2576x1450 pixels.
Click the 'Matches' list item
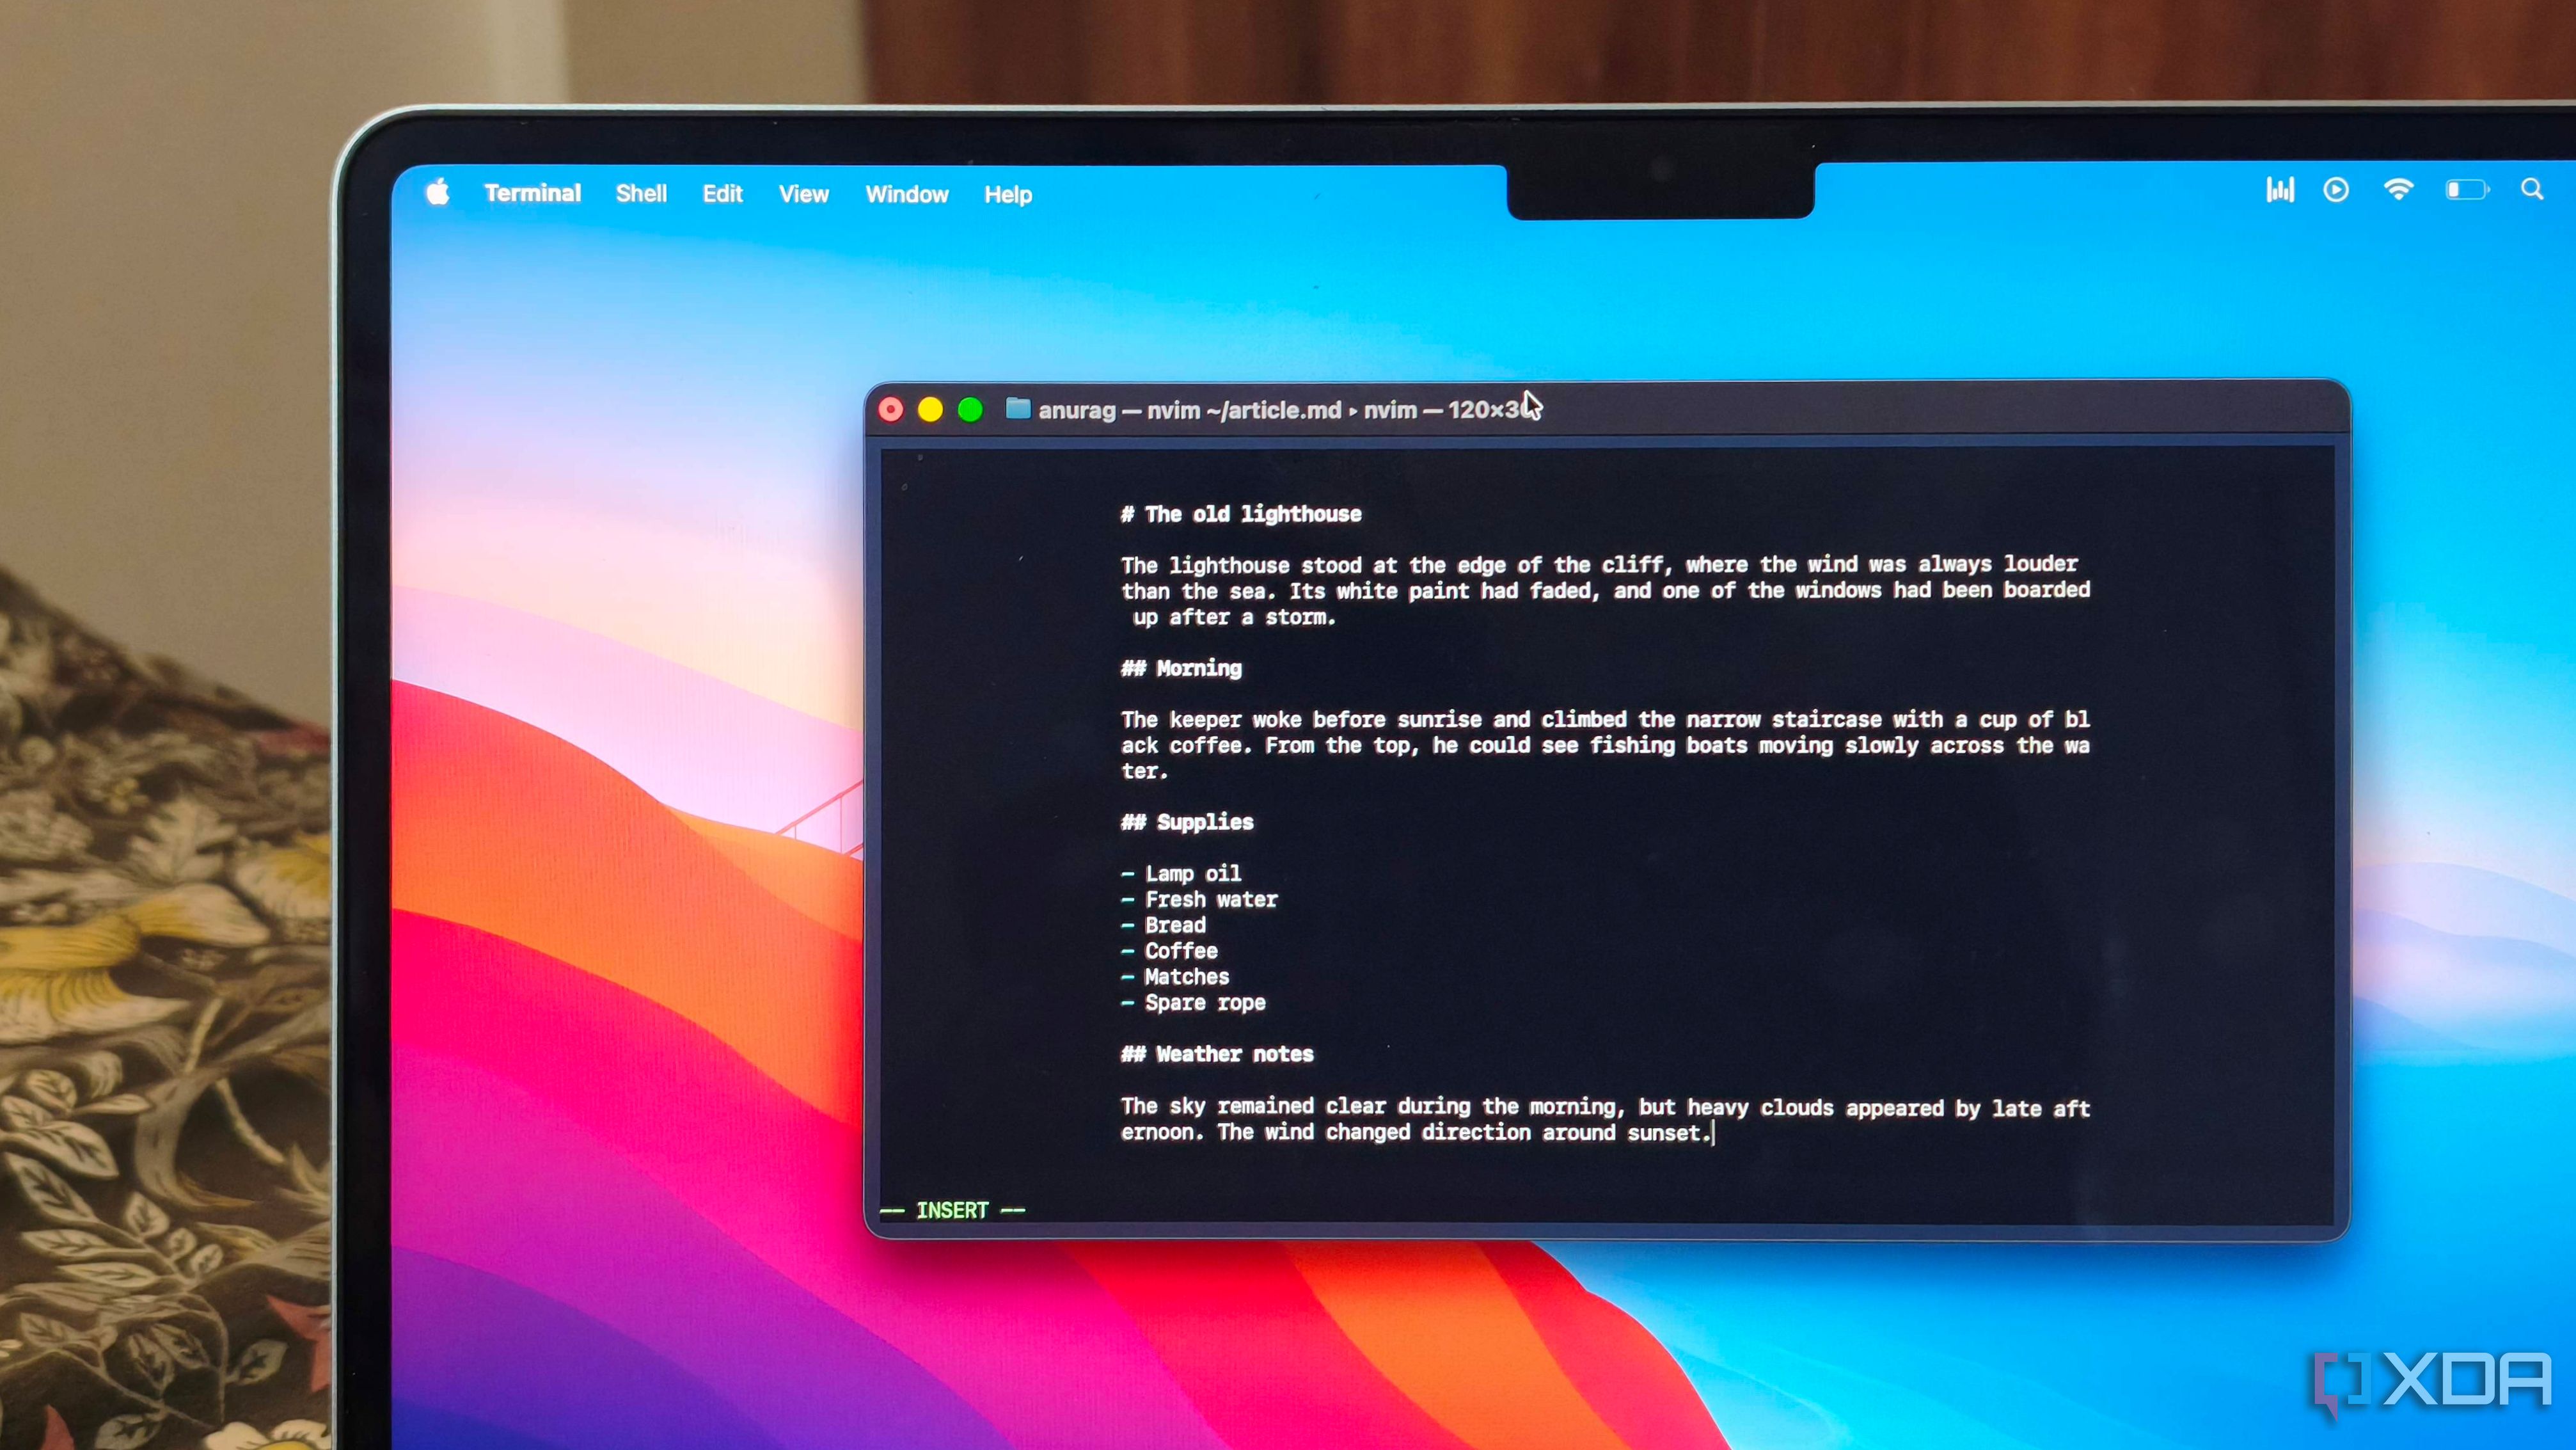1175,977
